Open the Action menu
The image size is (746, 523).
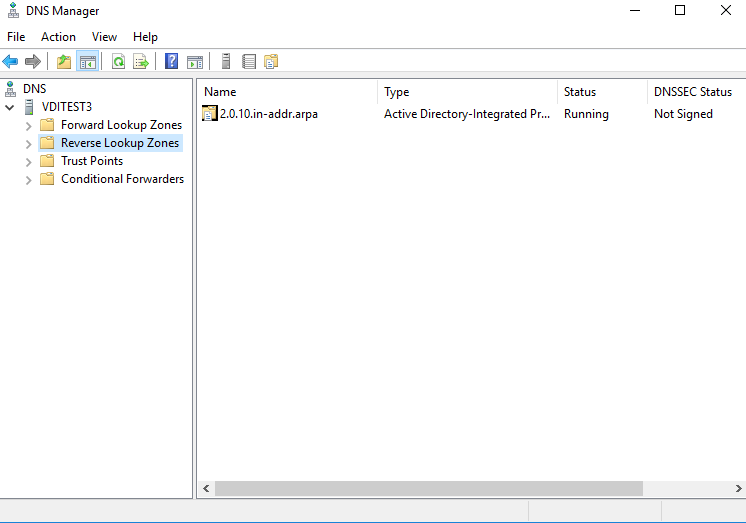pos(58,37)
